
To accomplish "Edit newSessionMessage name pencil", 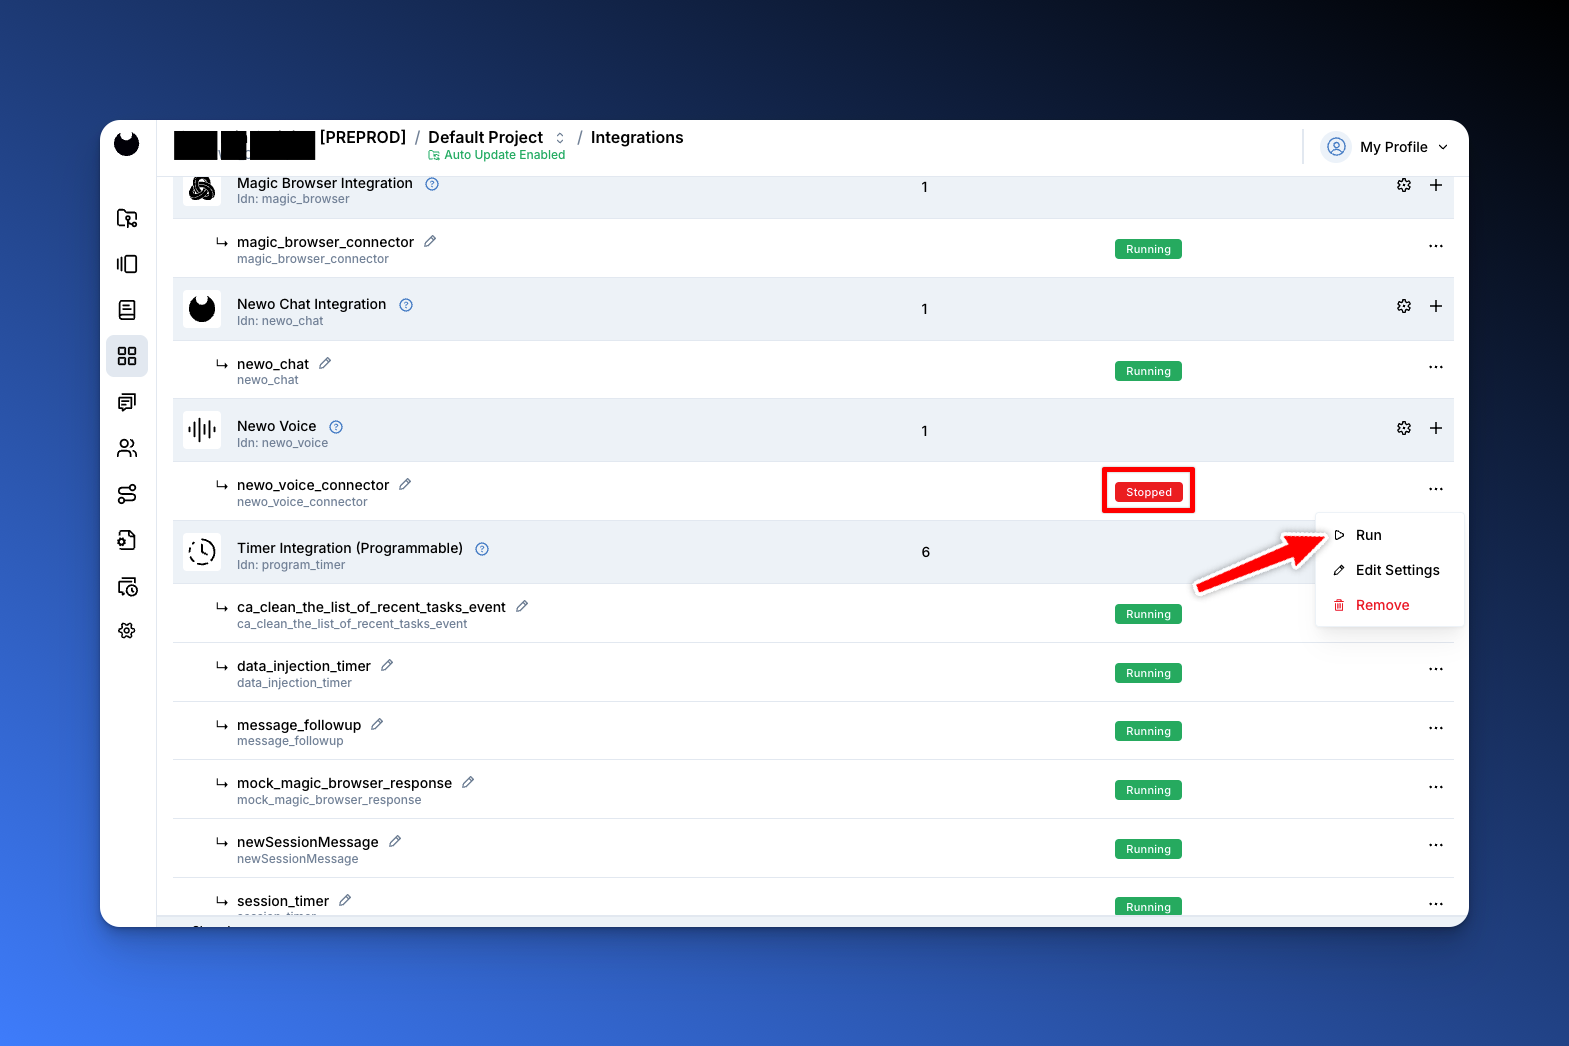I will click(395, 841).
